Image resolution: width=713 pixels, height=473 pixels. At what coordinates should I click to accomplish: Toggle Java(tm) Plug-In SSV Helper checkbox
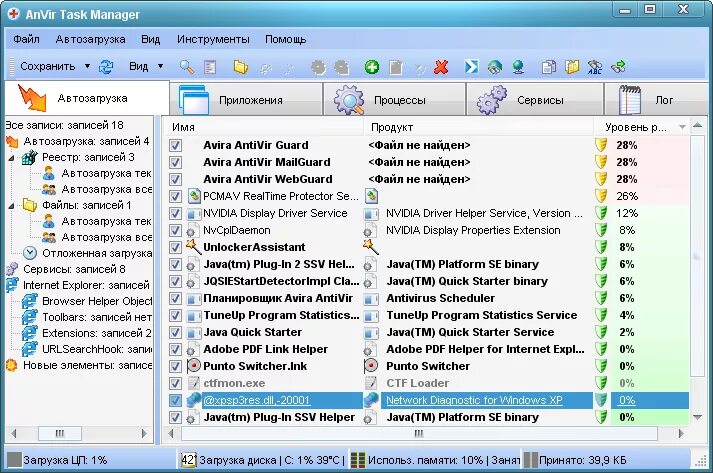(x=175, y=418)
